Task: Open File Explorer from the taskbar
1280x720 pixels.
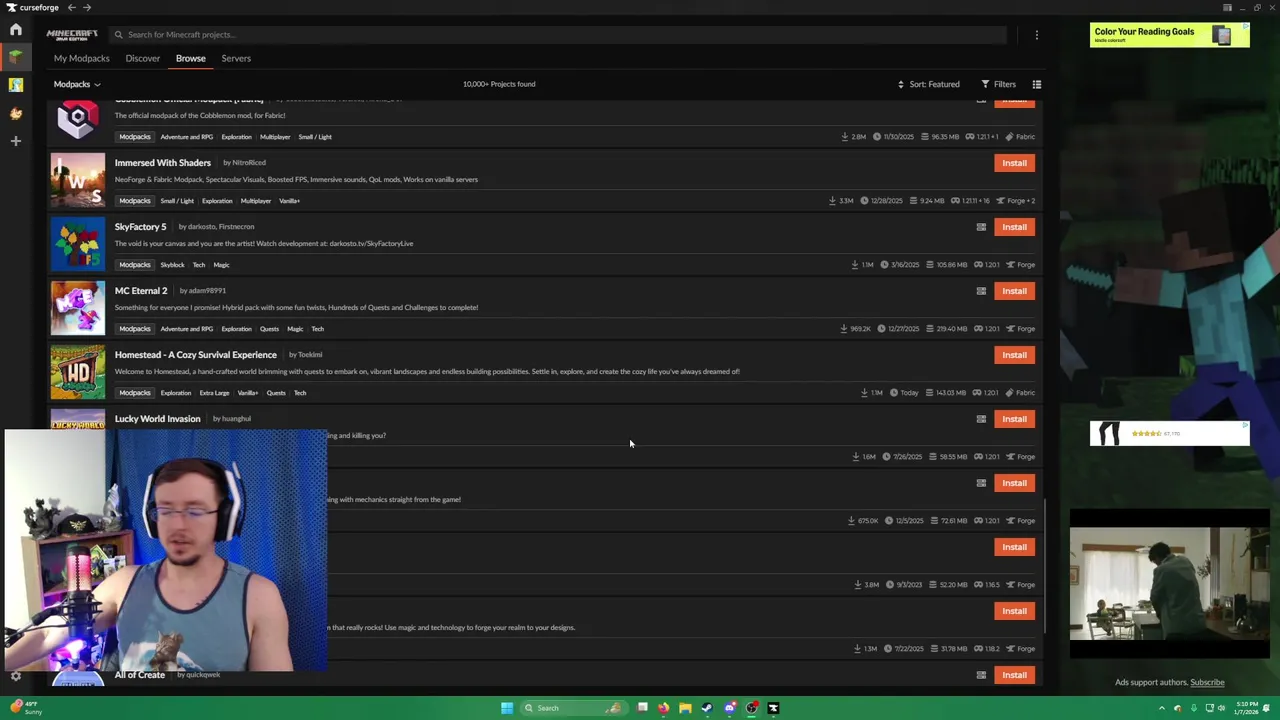Action: (x=685, y=708)
